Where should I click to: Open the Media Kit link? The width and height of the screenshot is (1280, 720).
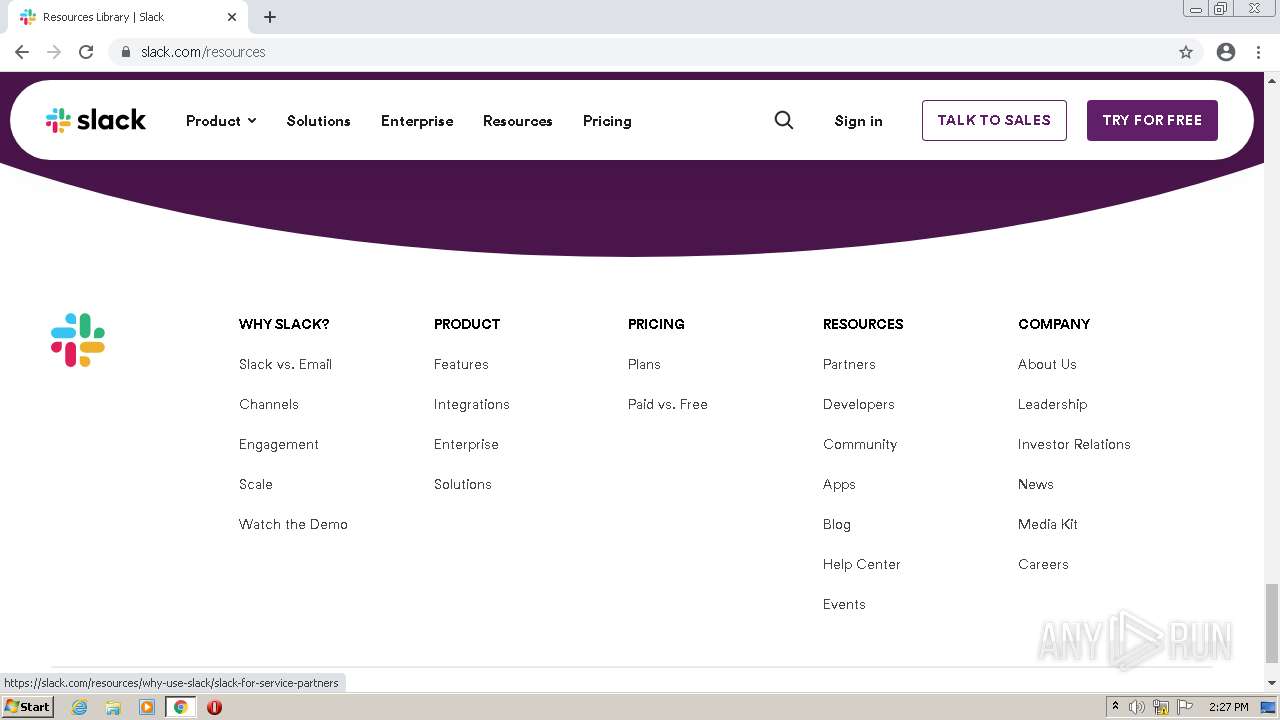tap(1048, 524)
